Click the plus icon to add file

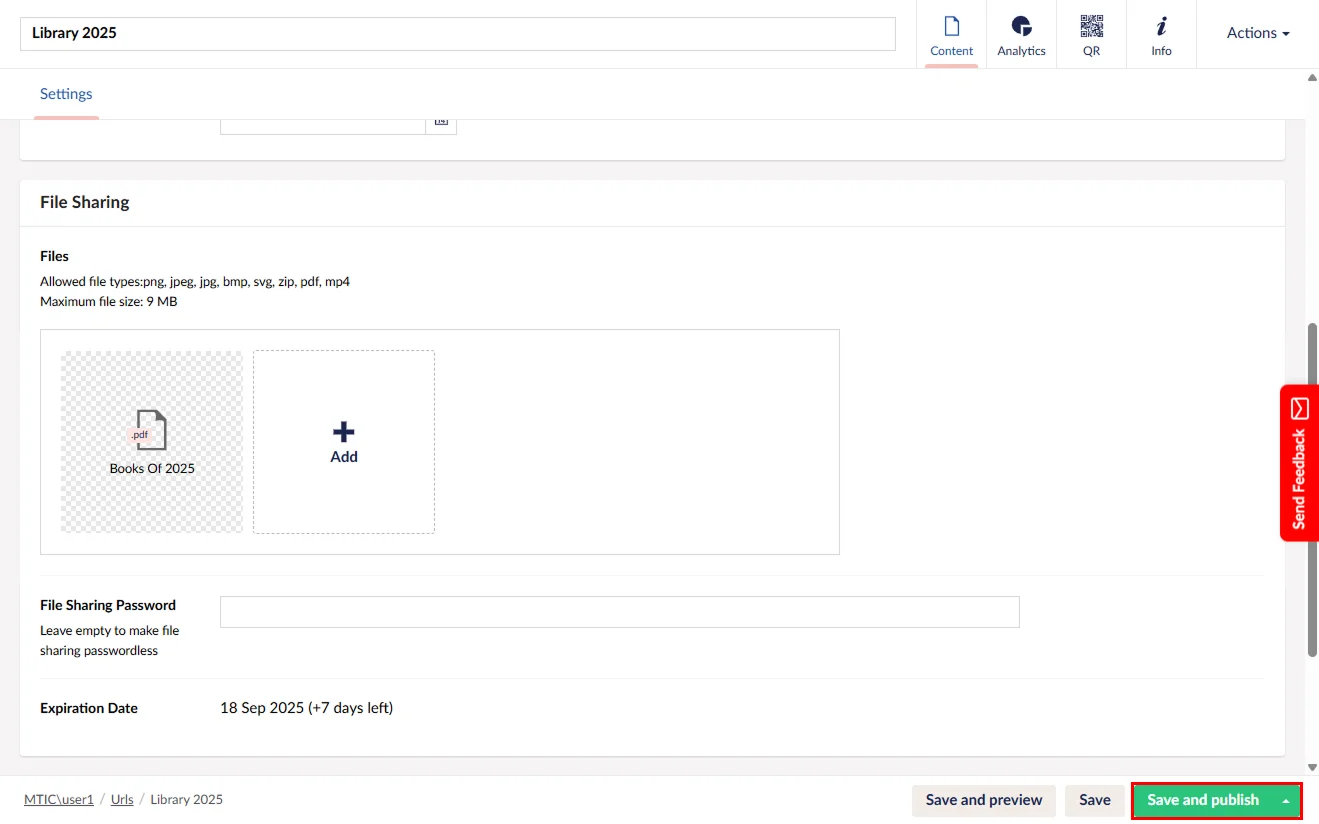[x=344, y=432]
